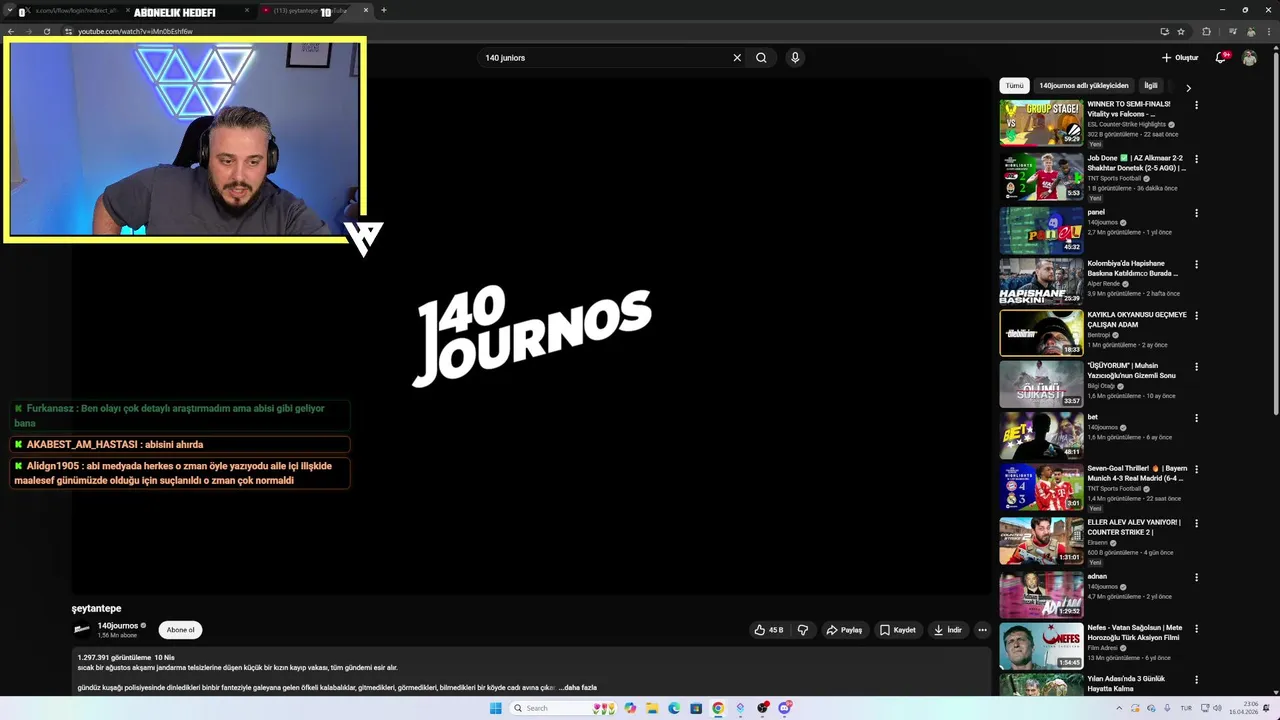This screenshot has width=1280, height=720.
Task: Open the adnan video thumbnail
Action: [1041, 594]
